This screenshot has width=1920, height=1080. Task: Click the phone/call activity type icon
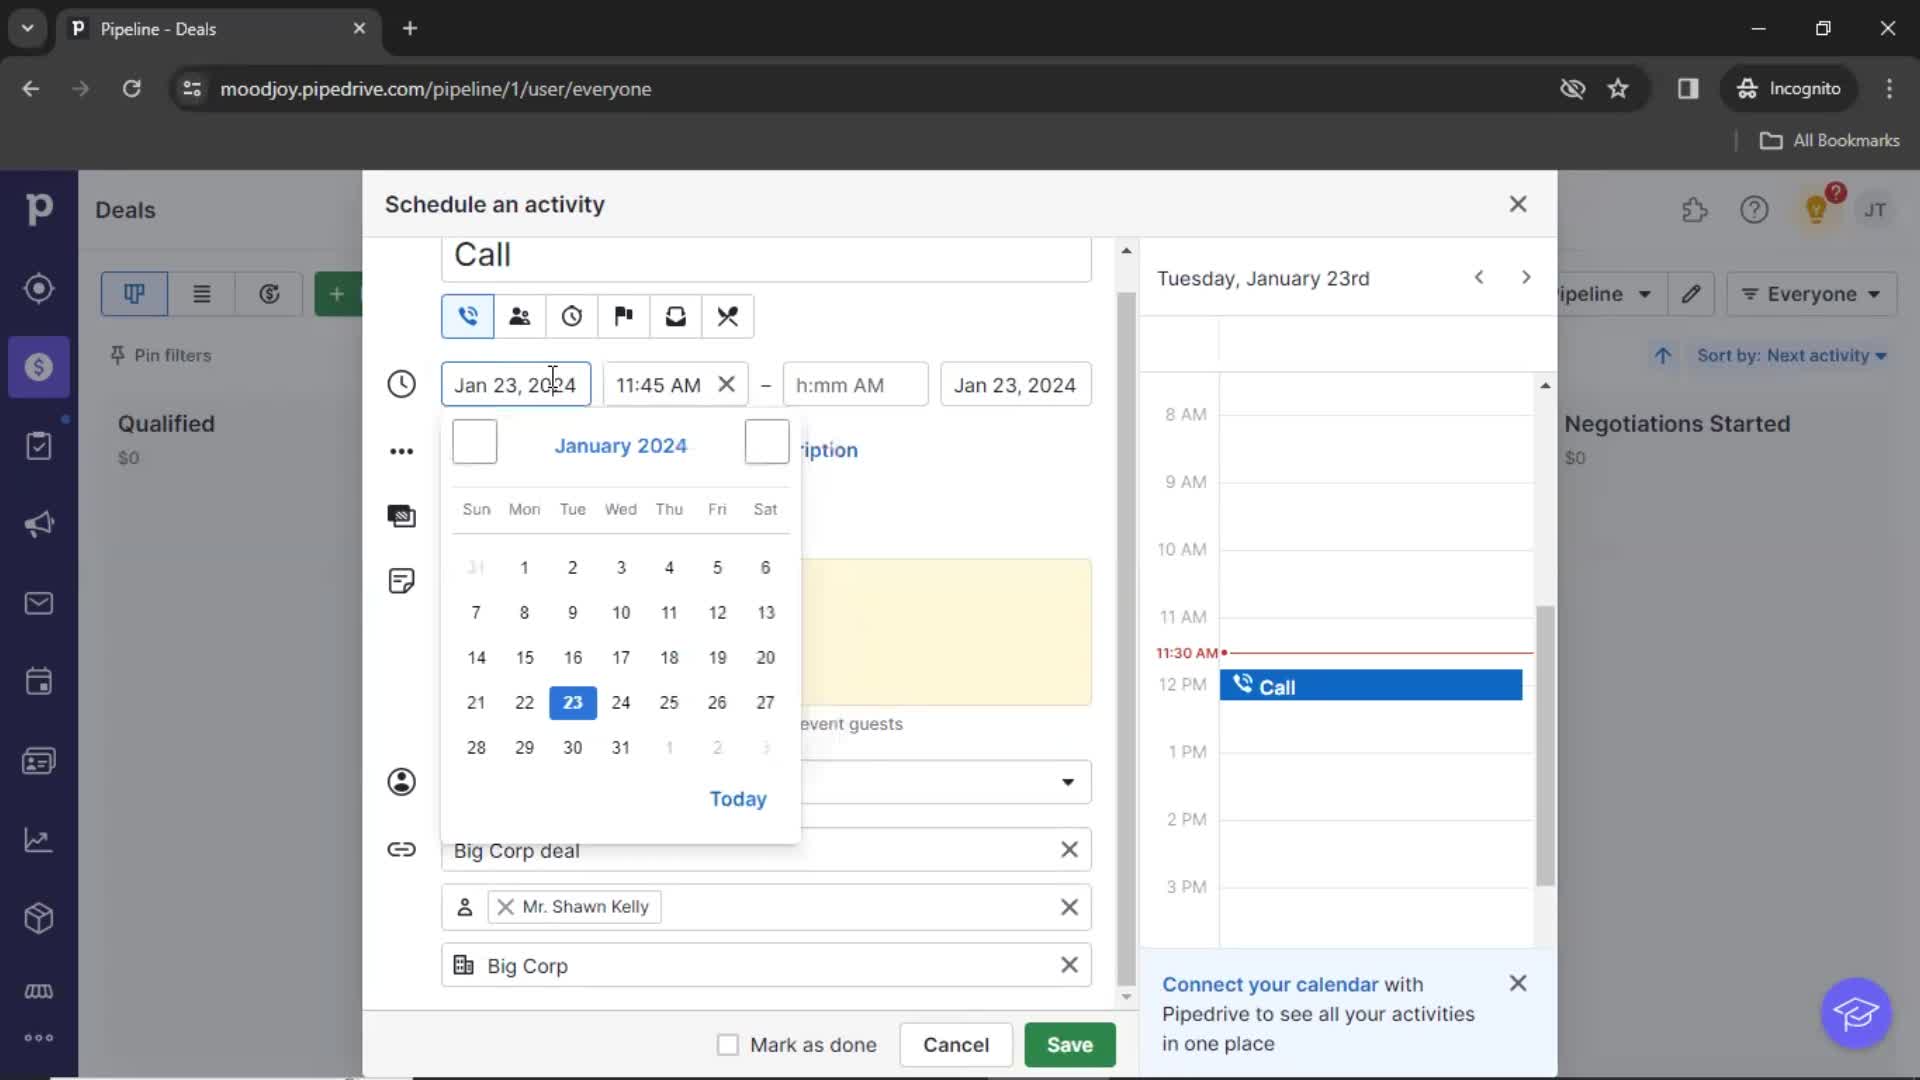coord(468,316)
